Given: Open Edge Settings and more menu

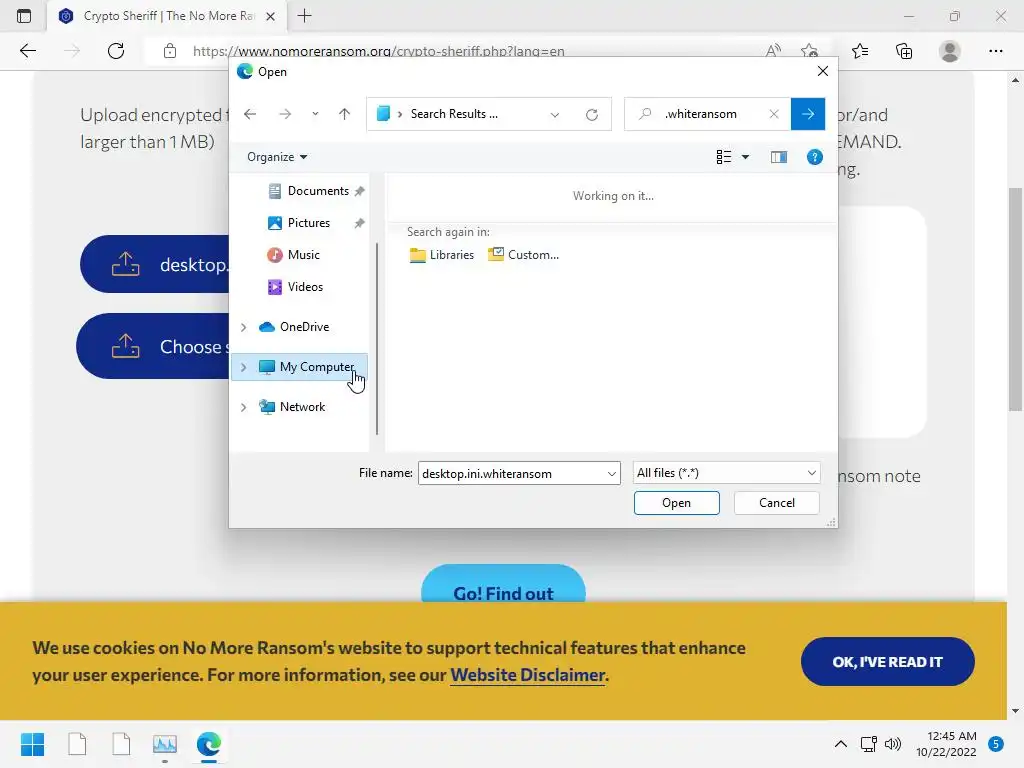Looking at the screenshot, I should [995, 51].
